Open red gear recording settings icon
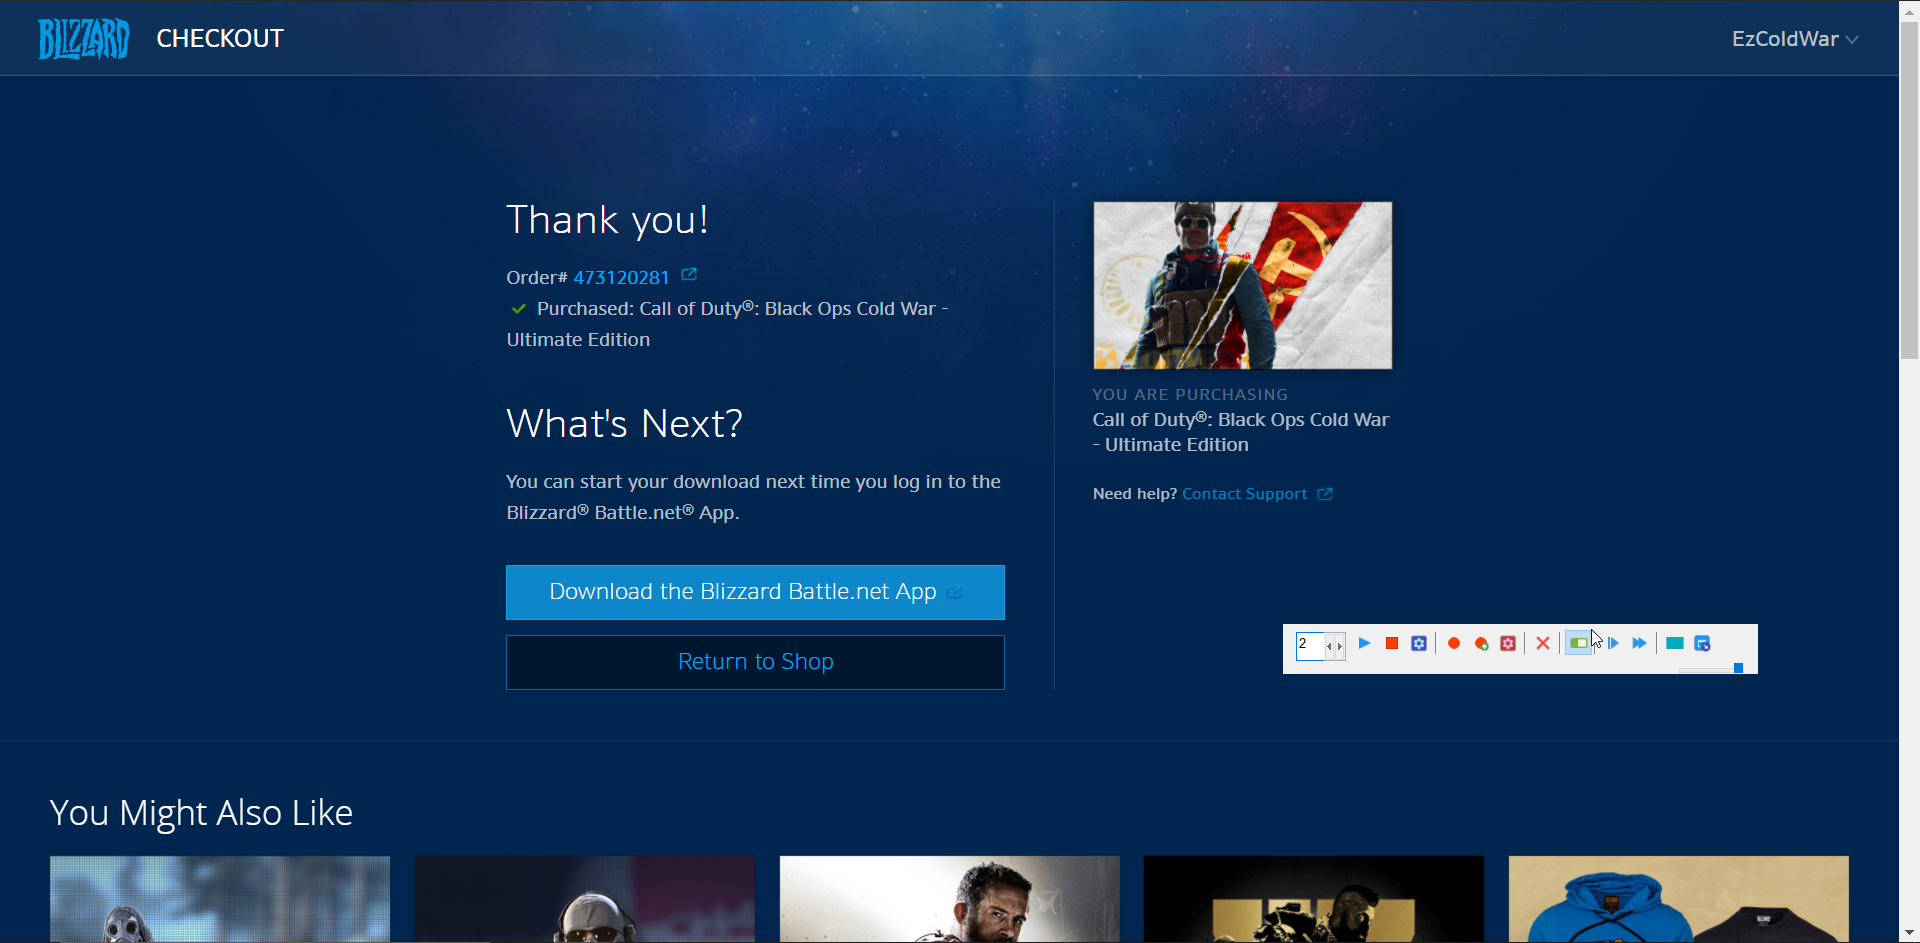 pos(1508,643)
